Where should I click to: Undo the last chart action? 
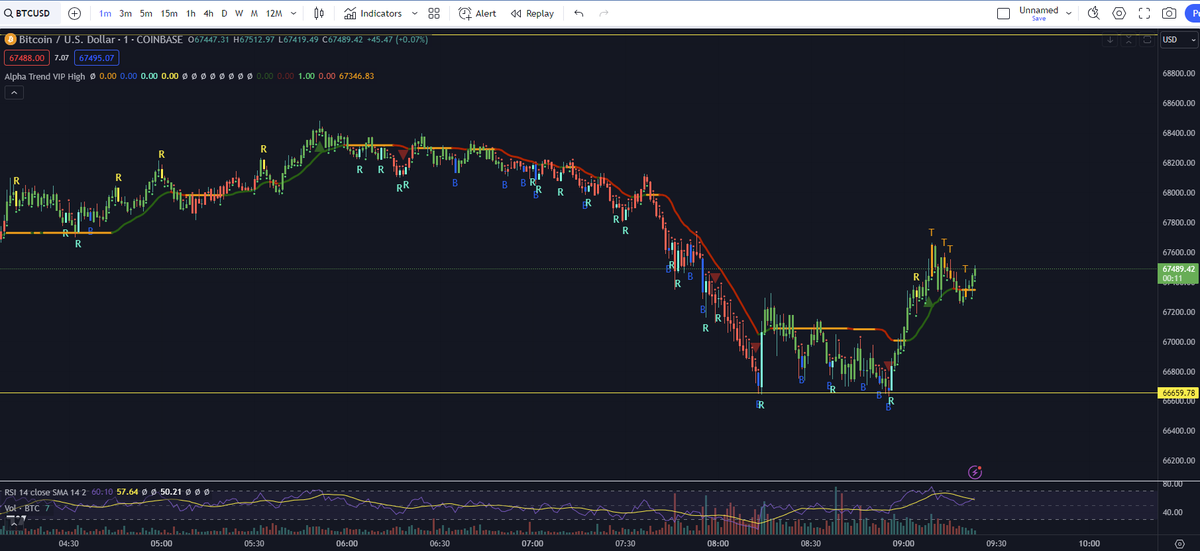click(x=579, y=14)
